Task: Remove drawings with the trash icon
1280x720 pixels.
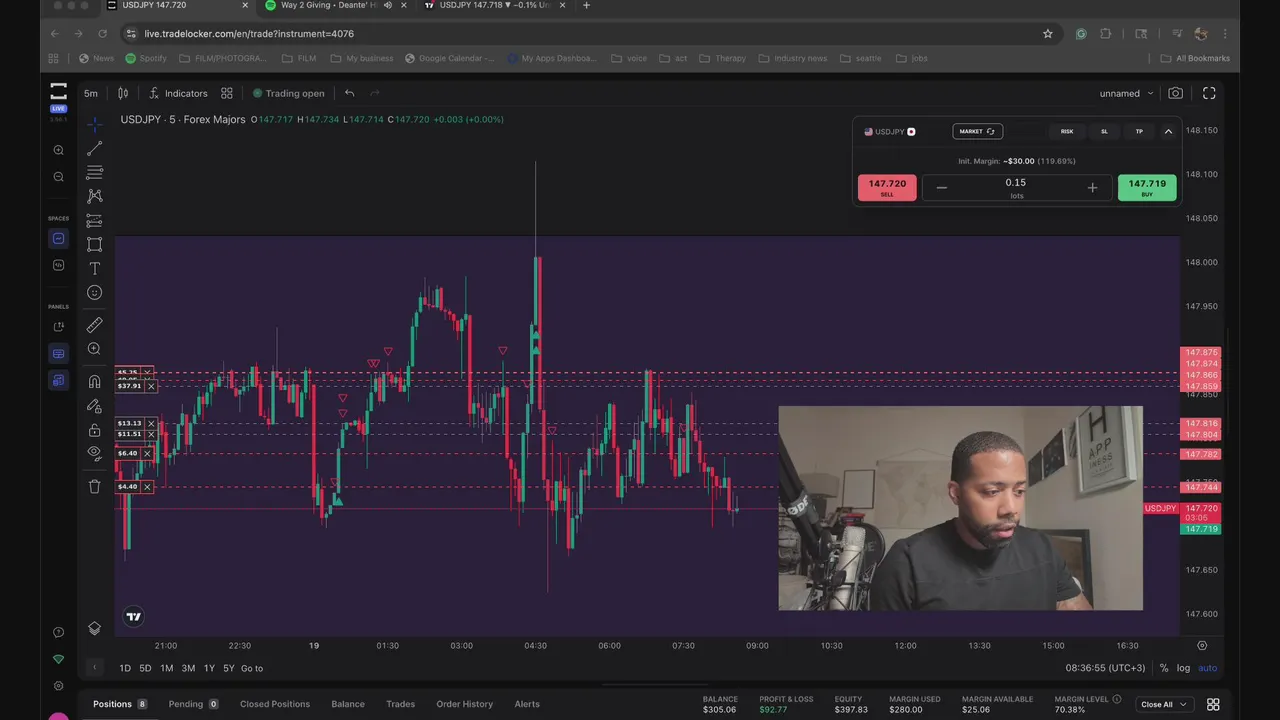Action: [94, 486]
